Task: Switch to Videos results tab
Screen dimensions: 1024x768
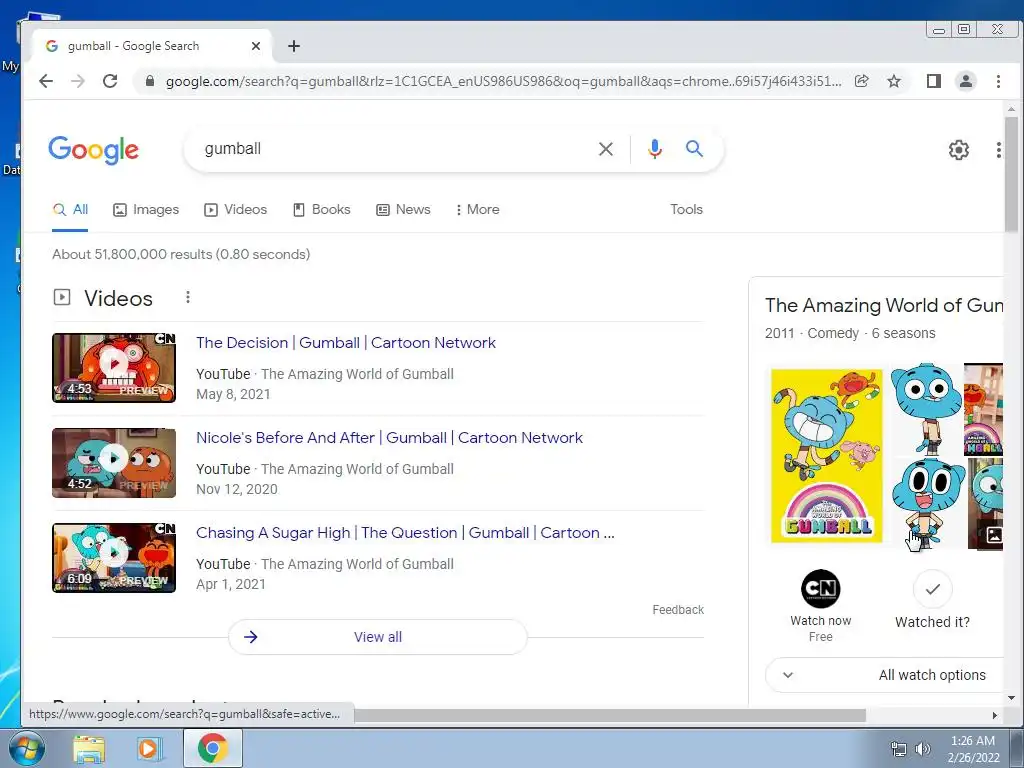Action: click(235, 210)
